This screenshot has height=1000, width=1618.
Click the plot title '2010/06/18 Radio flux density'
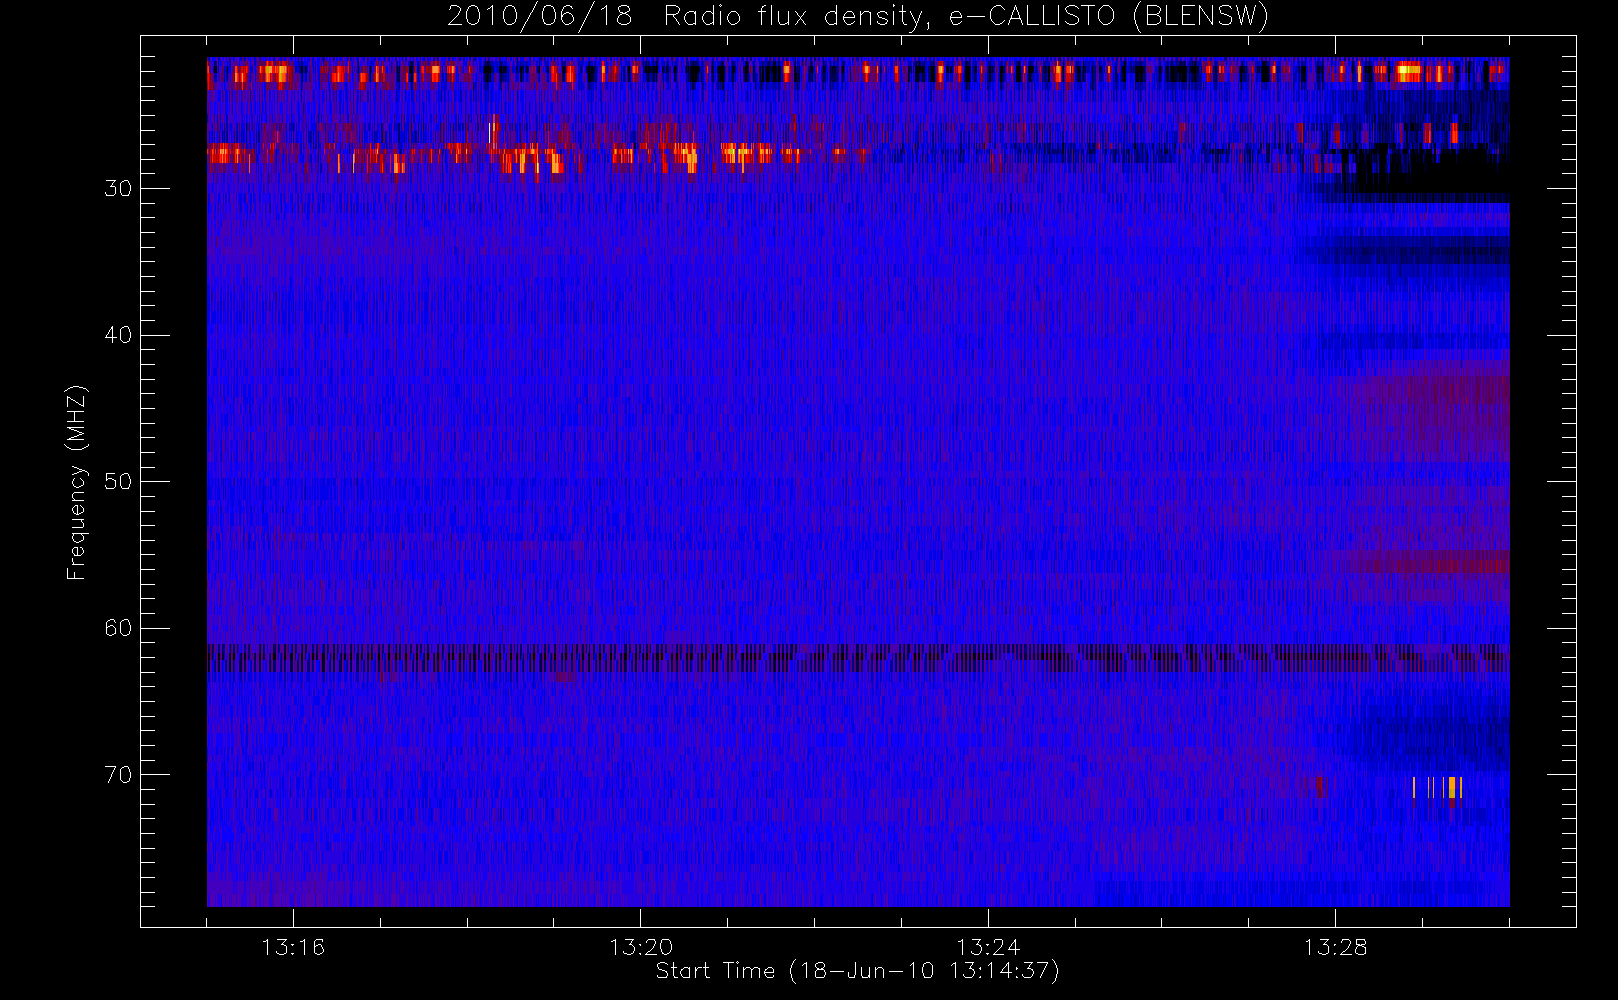(857, 17)
